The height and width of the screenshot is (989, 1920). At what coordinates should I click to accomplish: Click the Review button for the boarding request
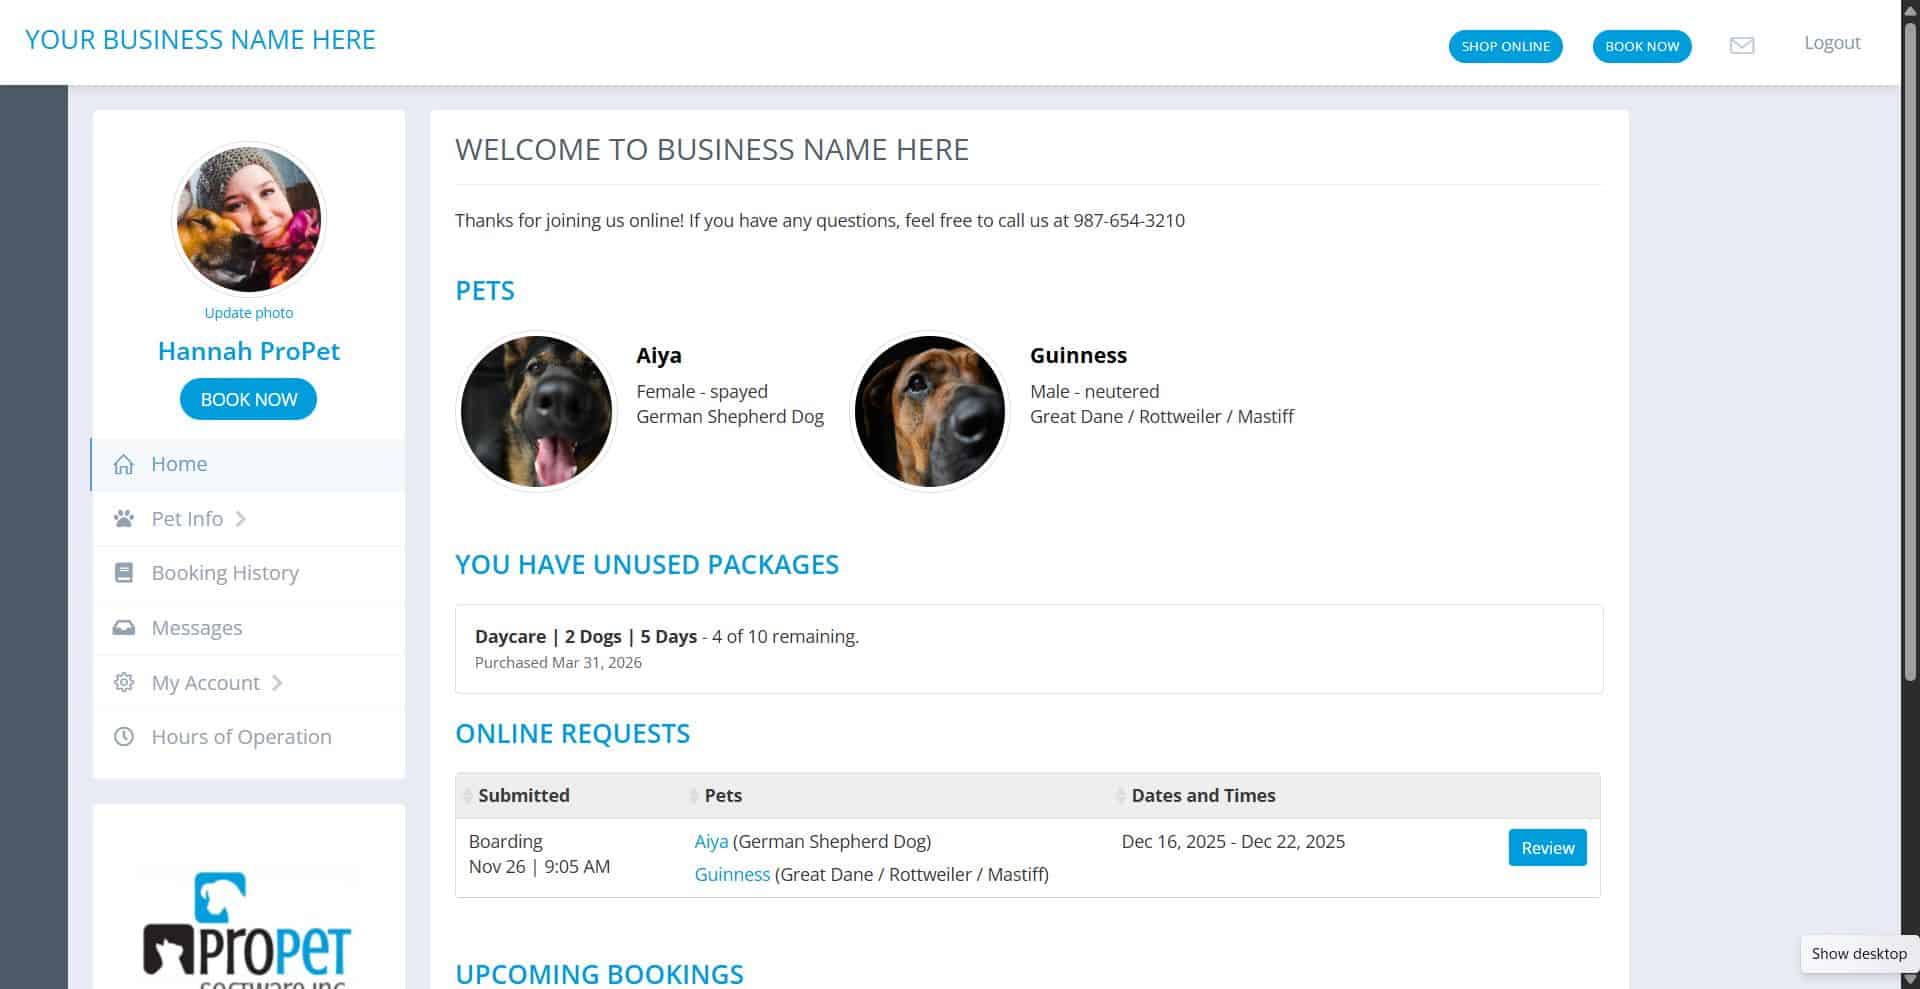(1547, 847)
